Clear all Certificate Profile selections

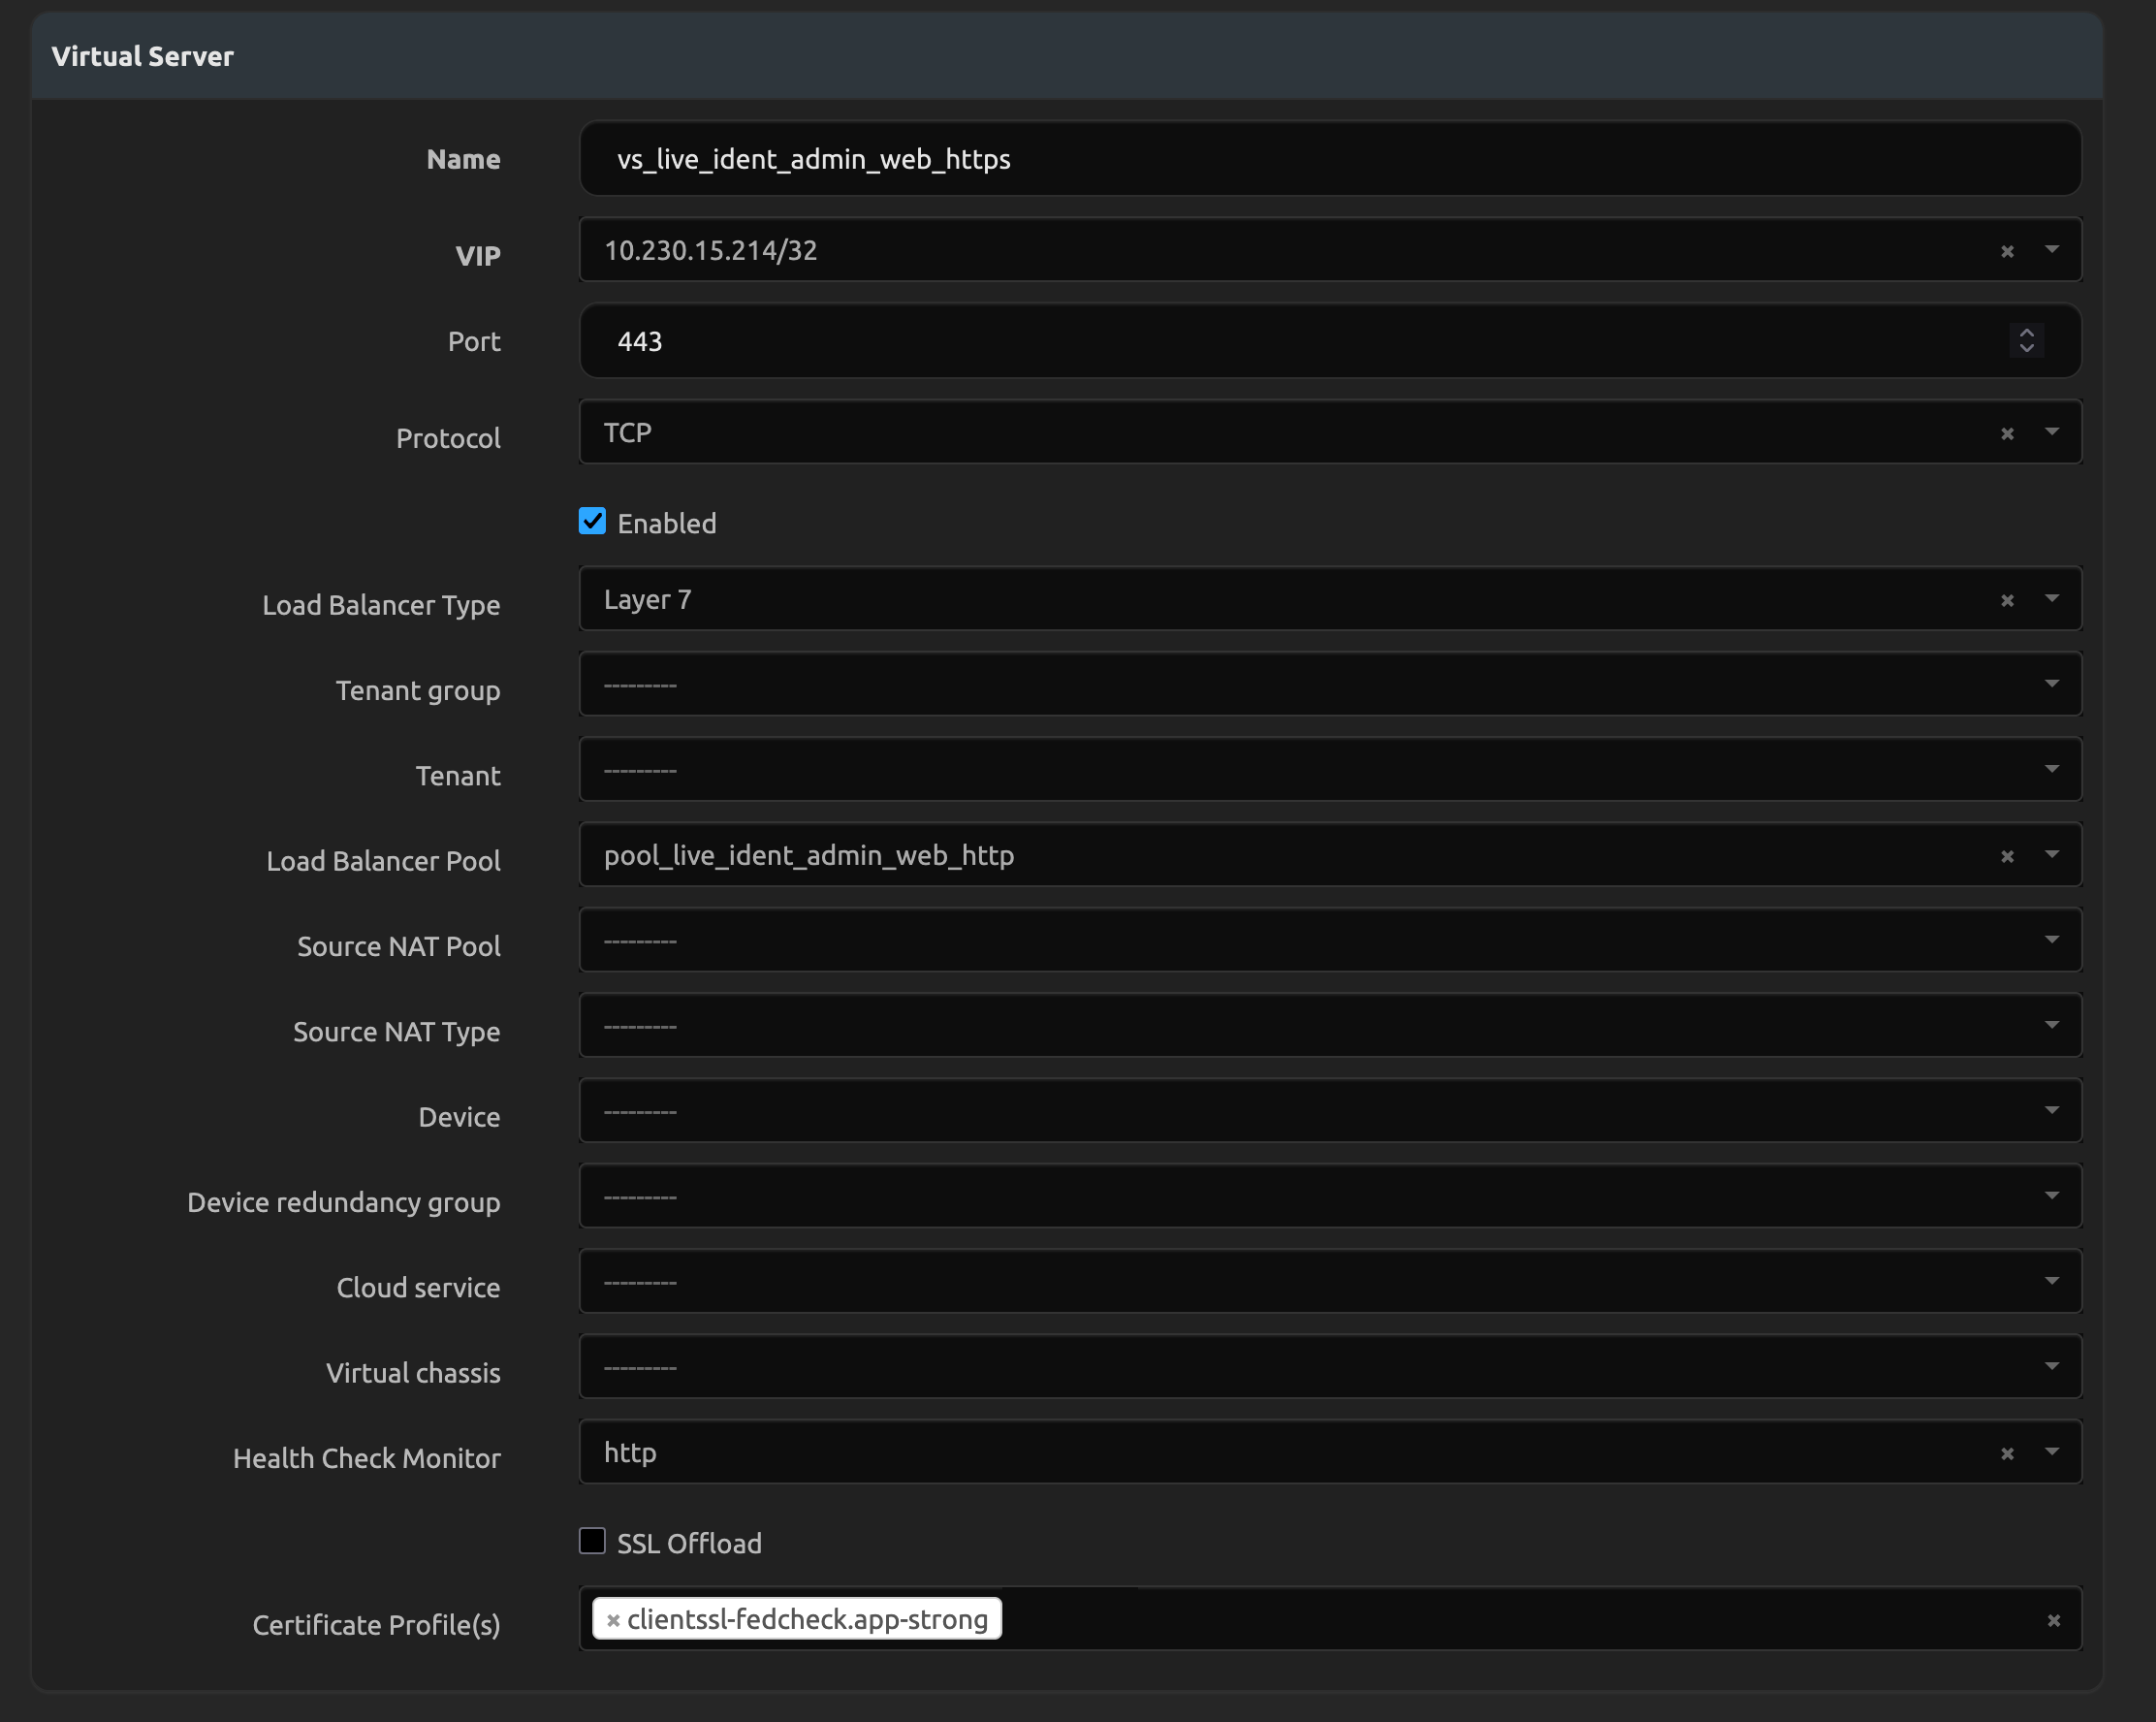tap(2053, 1619)
